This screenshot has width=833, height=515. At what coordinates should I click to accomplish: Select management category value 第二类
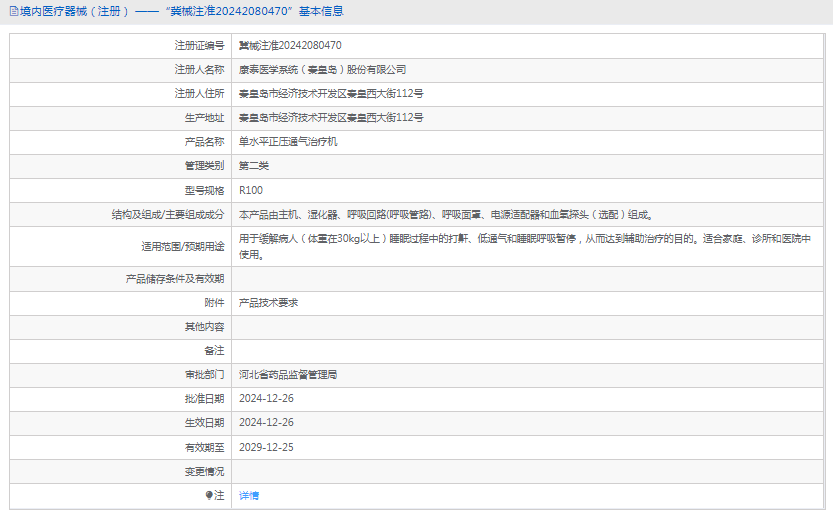[x=254, y=166]
